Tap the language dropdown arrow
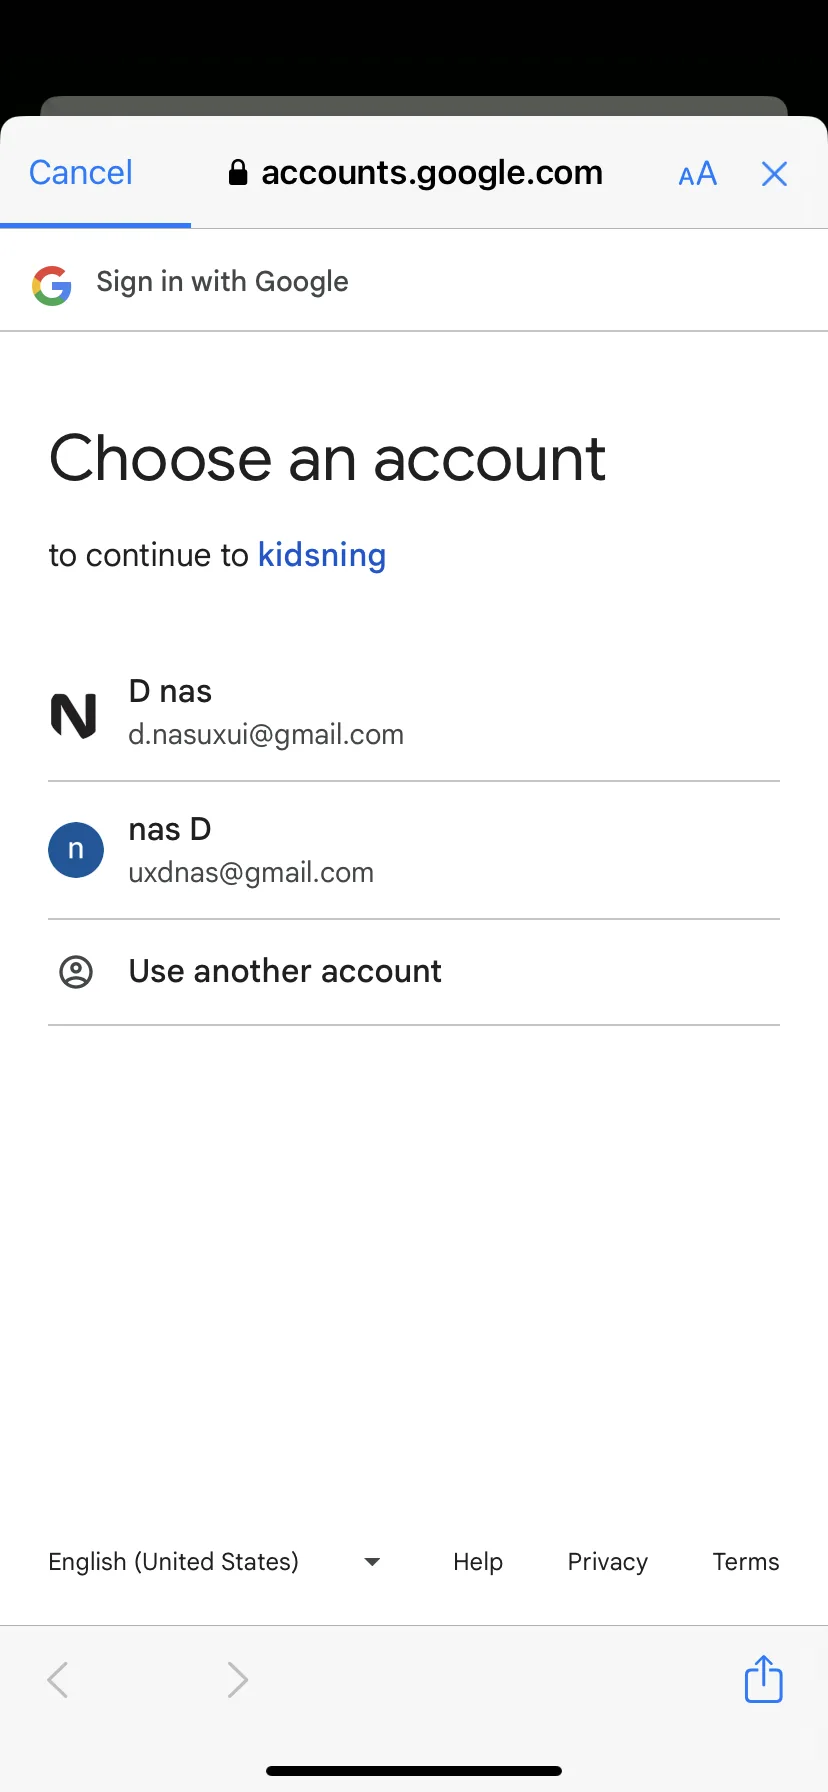The height and width of the screenshot is (1792, 828). 372,1562
